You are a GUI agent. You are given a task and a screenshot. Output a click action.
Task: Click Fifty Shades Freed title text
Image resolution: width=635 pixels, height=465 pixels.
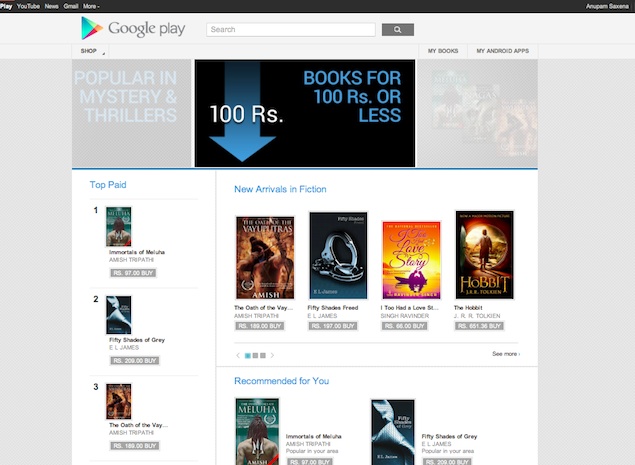(x=333, y=308)
